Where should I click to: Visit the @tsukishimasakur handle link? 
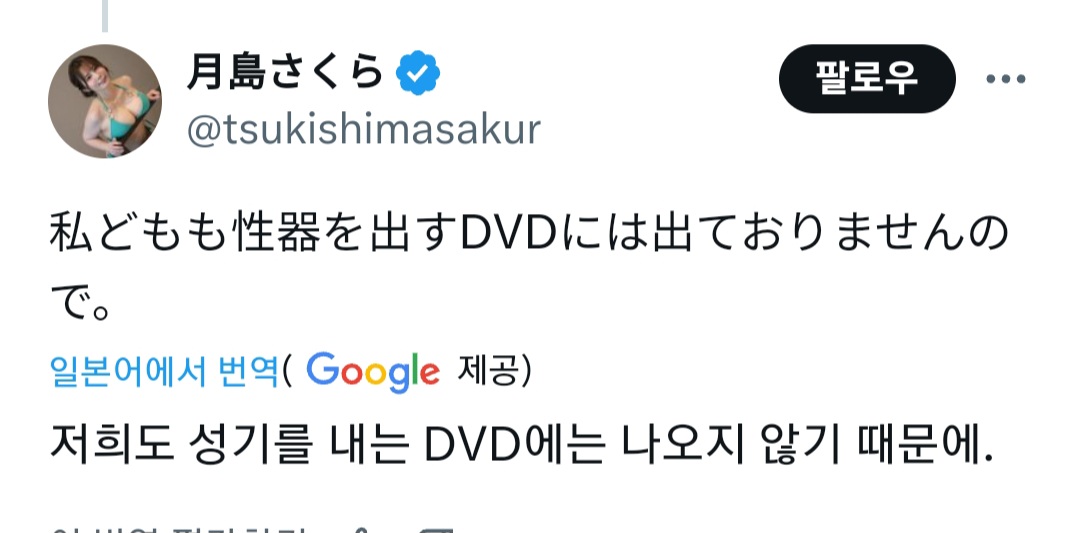(x=364, y=129)
